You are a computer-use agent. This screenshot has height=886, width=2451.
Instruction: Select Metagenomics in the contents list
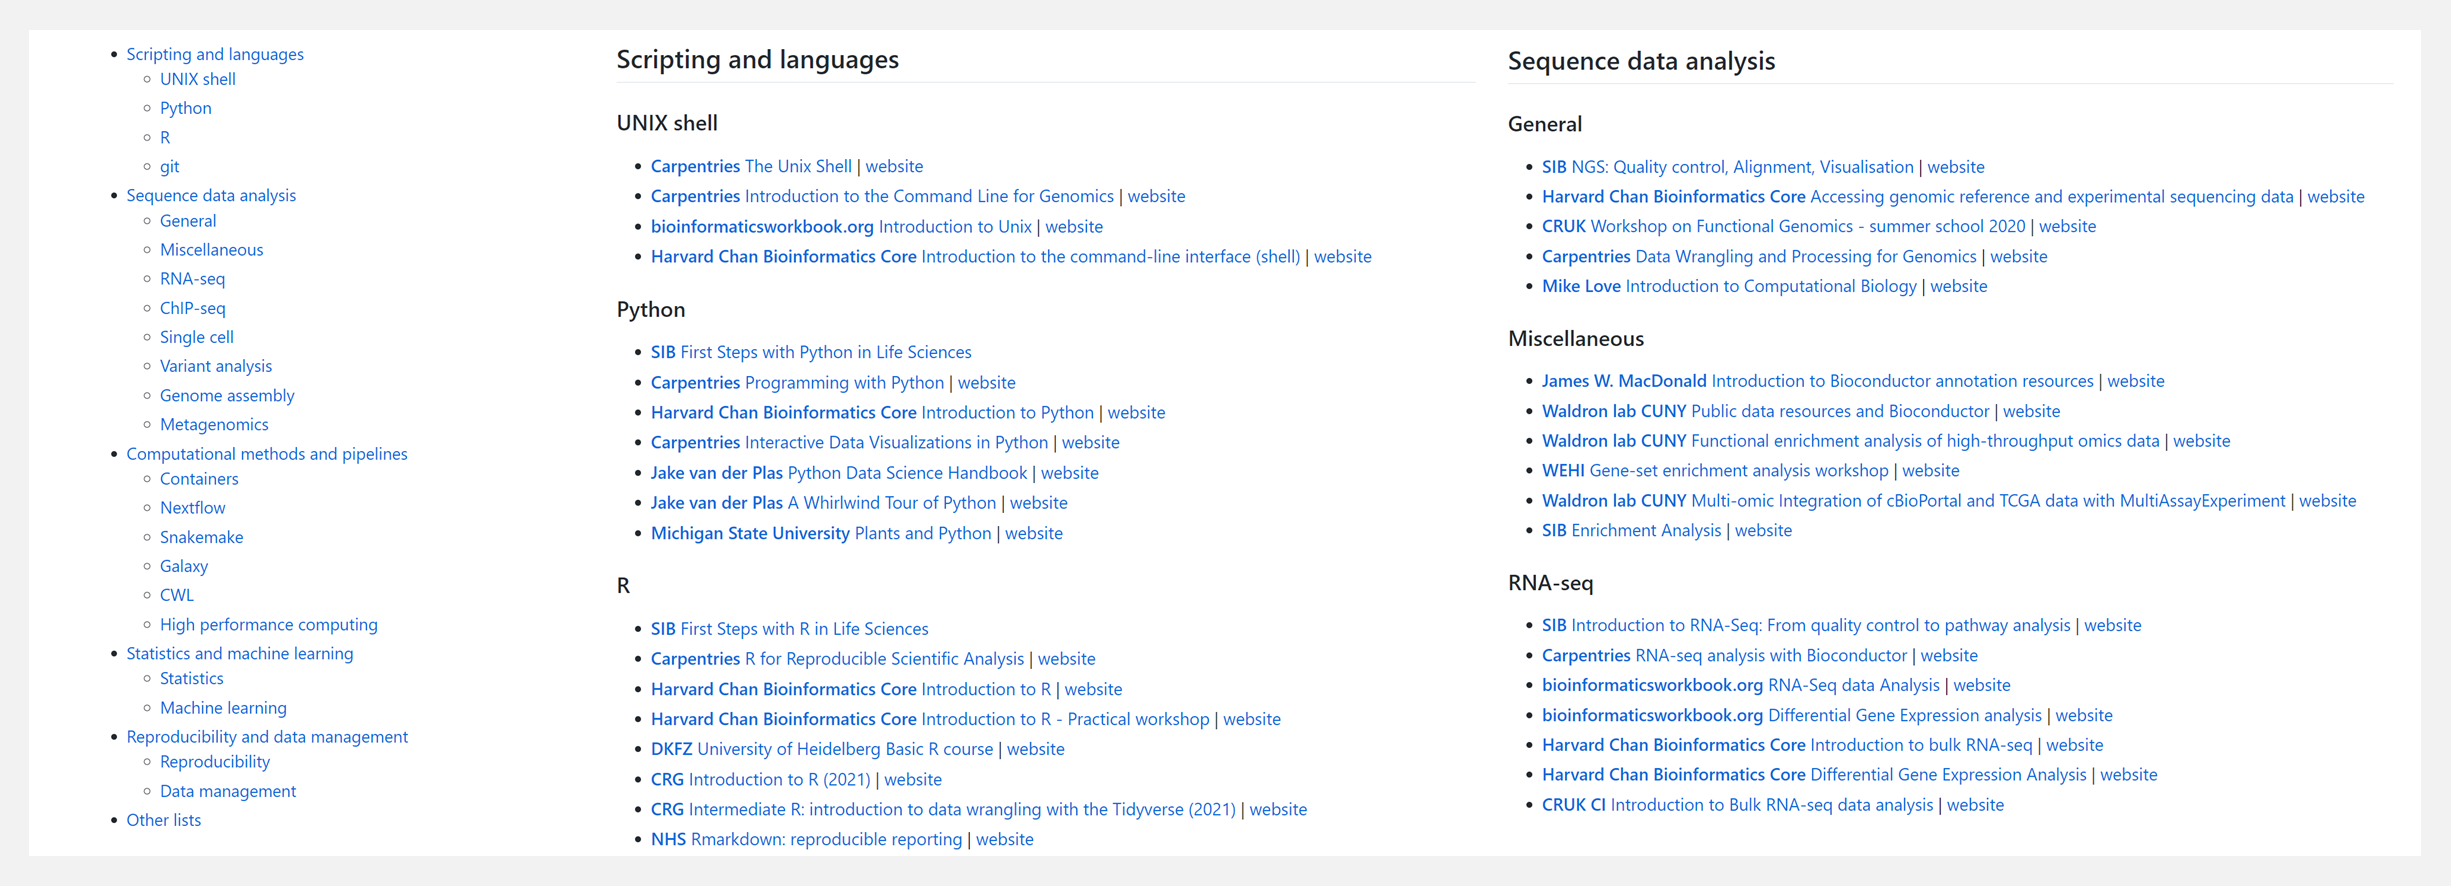(214, 424)
